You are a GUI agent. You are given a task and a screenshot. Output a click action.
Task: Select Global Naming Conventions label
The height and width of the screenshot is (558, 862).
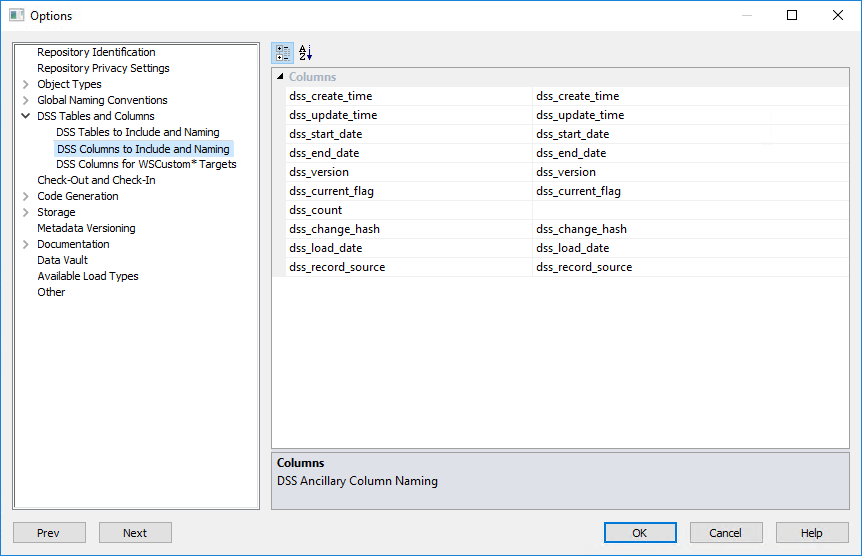pyautogui.click(x=102, y=100)
